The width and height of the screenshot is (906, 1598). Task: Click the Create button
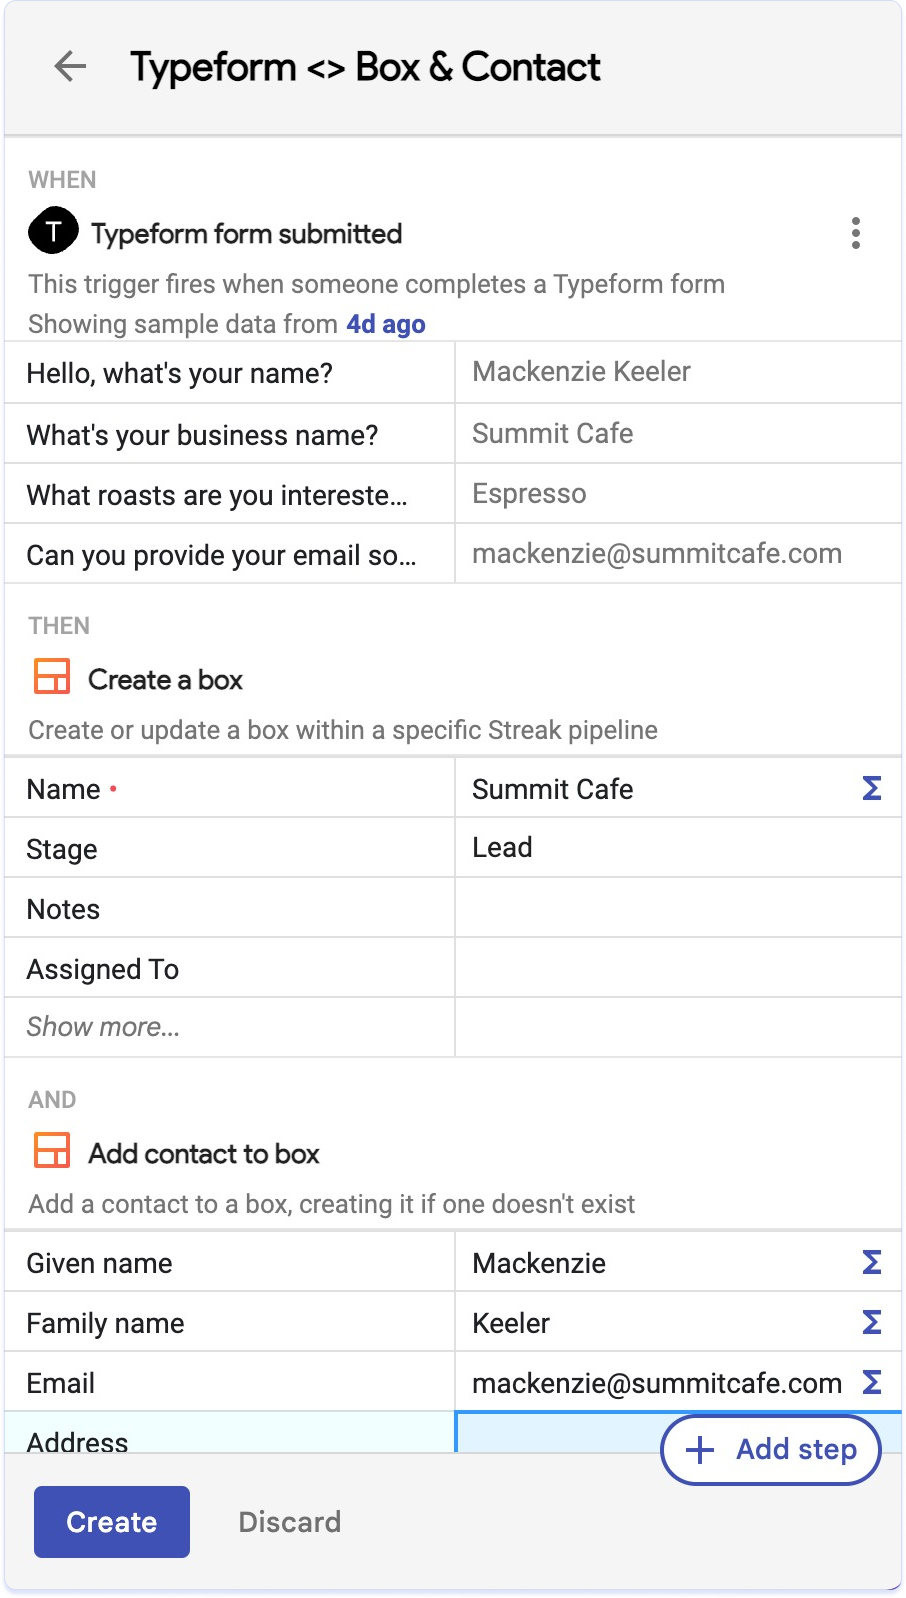coord(112,1522)
